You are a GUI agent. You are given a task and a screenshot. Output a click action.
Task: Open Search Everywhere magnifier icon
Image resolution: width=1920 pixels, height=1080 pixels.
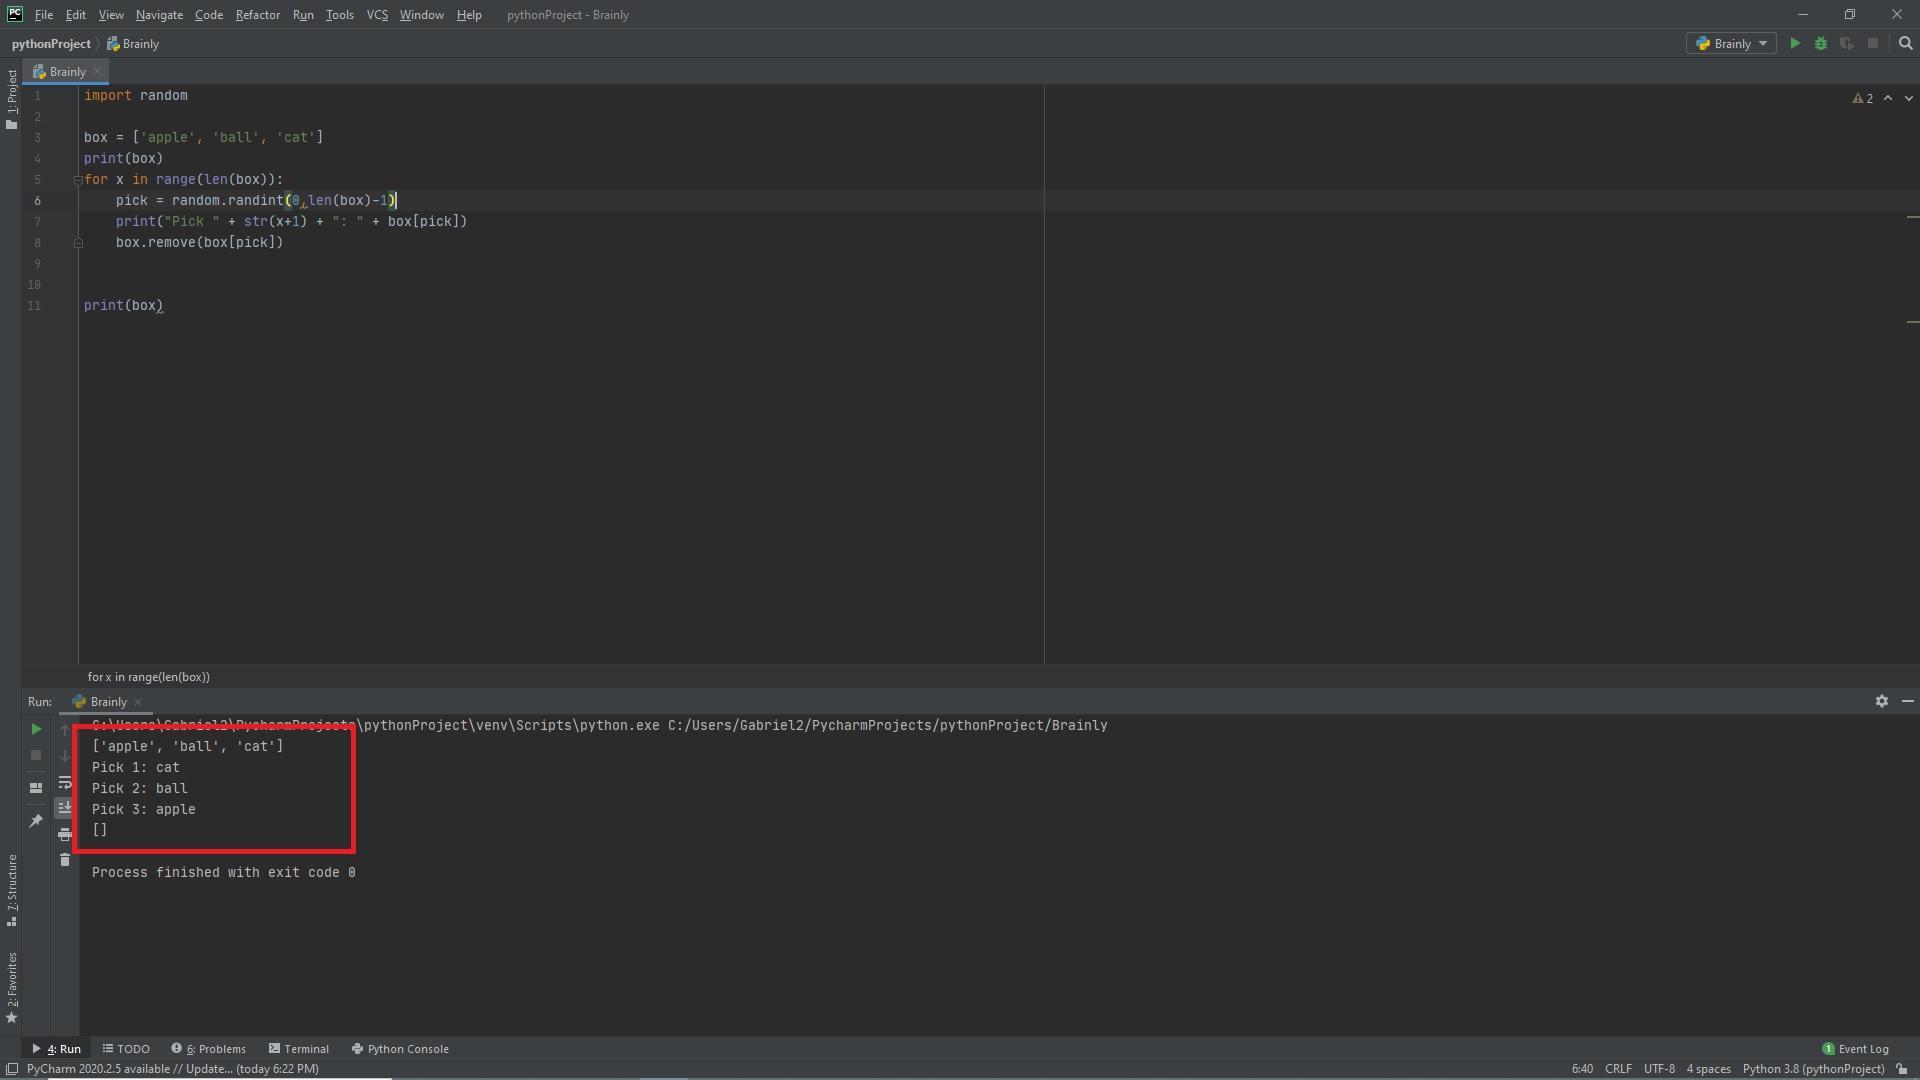point(1905,43)
